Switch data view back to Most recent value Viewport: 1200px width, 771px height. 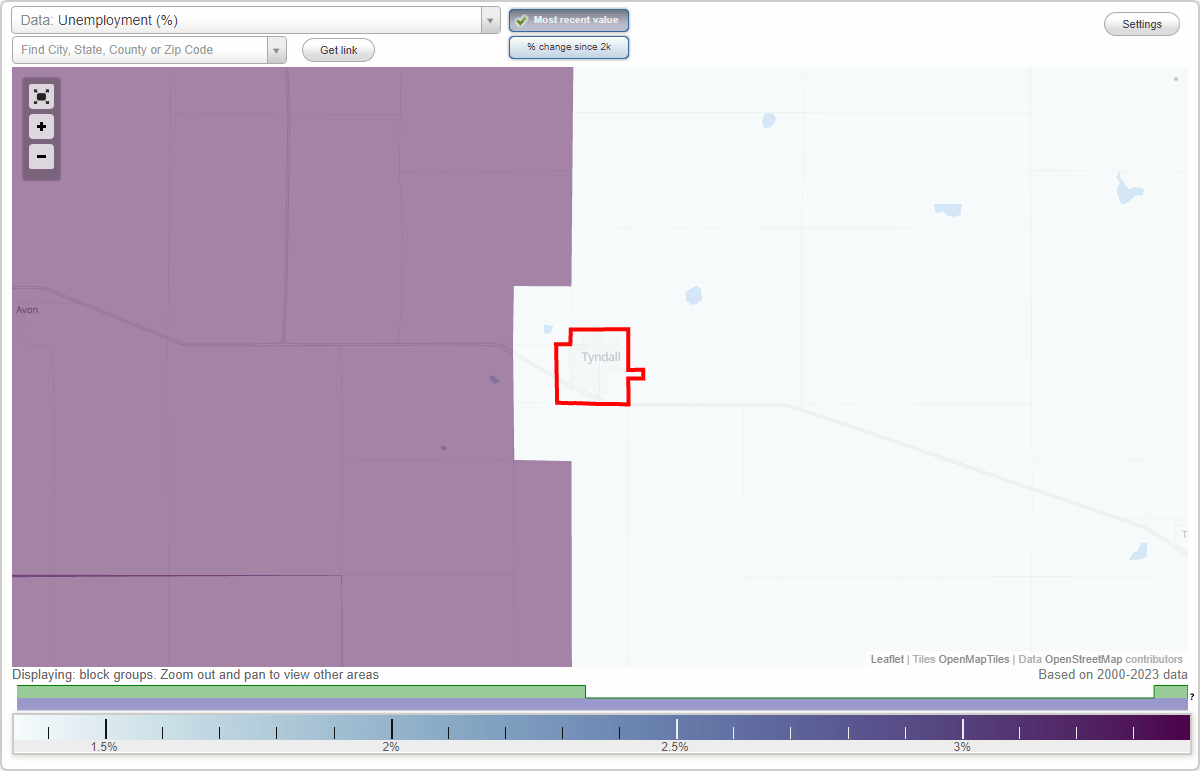point(568,19)
